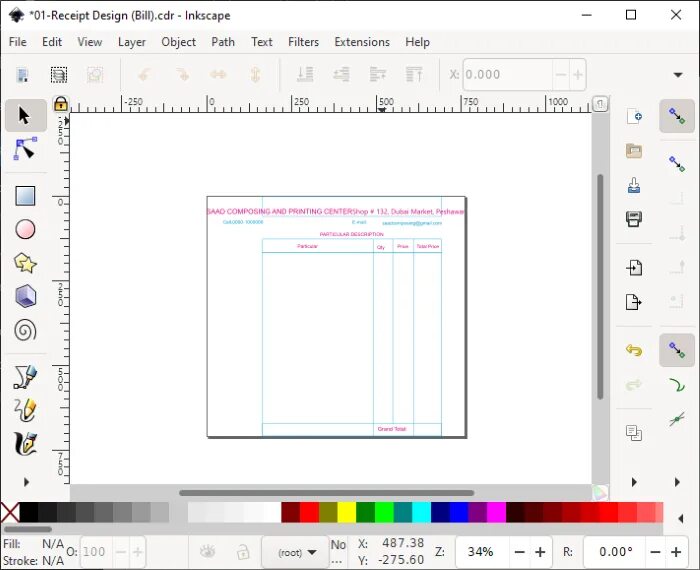
Task: Toggle snap nodes and paths button
Action: (x=677, y=350)
